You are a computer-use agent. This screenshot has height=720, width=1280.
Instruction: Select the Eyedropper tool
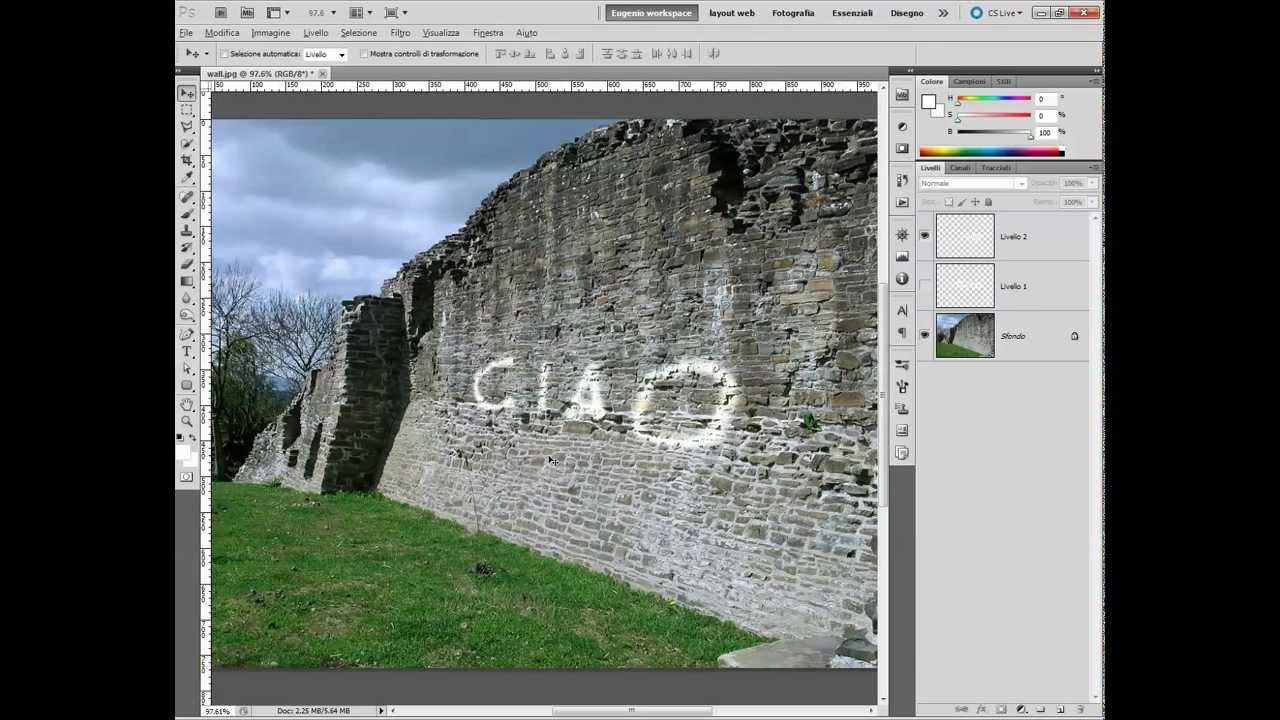(x=187, y=177)
